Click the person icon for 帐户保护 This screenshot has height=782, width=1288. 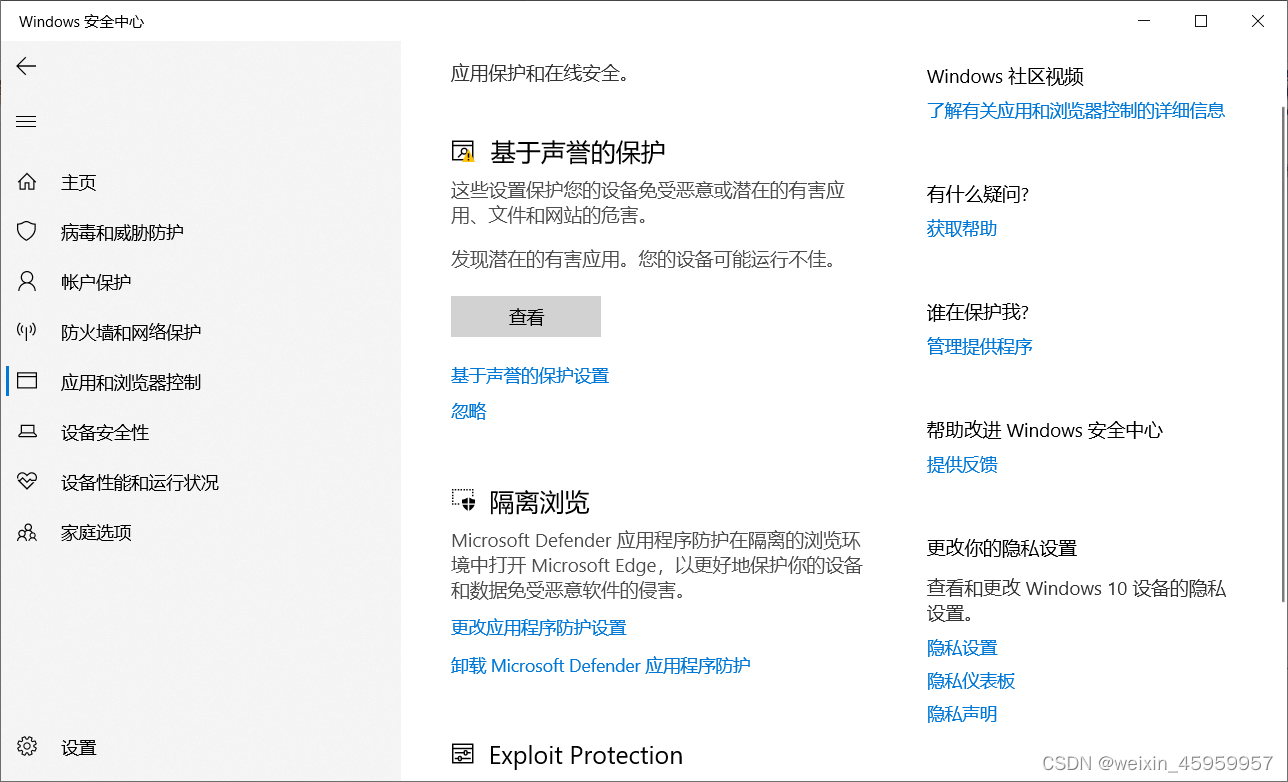(x=27, y=282)
